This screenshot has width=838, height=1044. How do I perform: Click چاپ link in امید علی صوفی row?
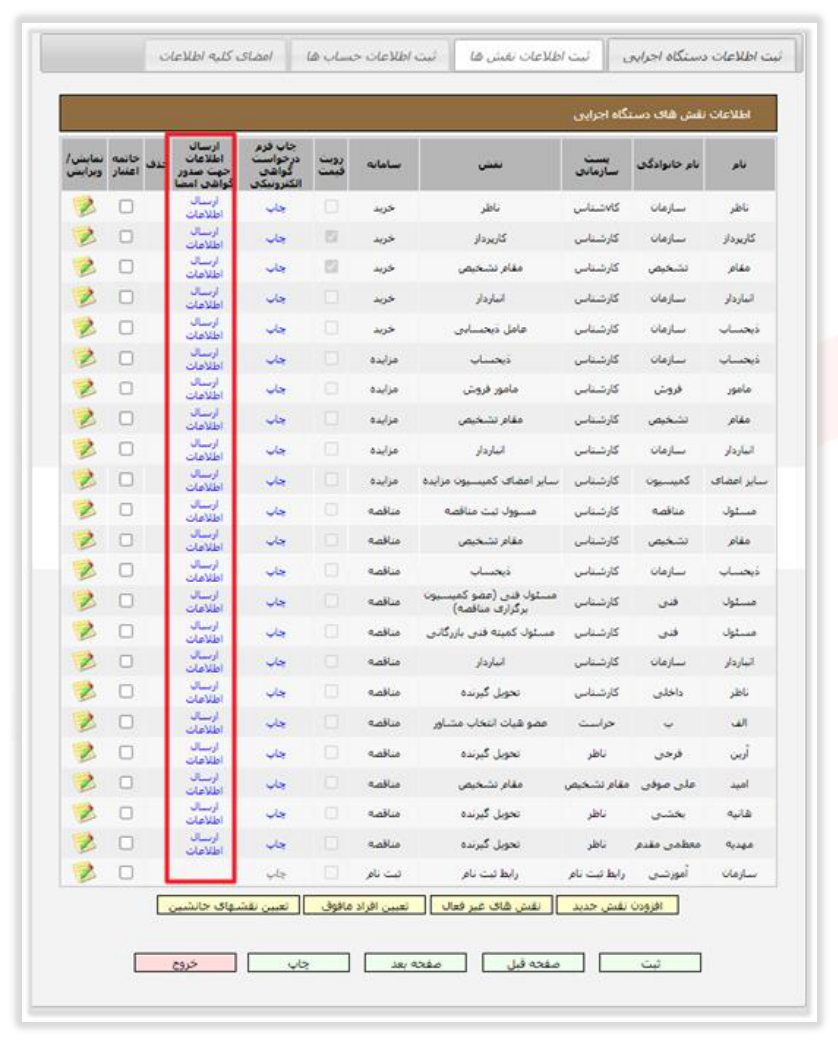click(276, 784)
